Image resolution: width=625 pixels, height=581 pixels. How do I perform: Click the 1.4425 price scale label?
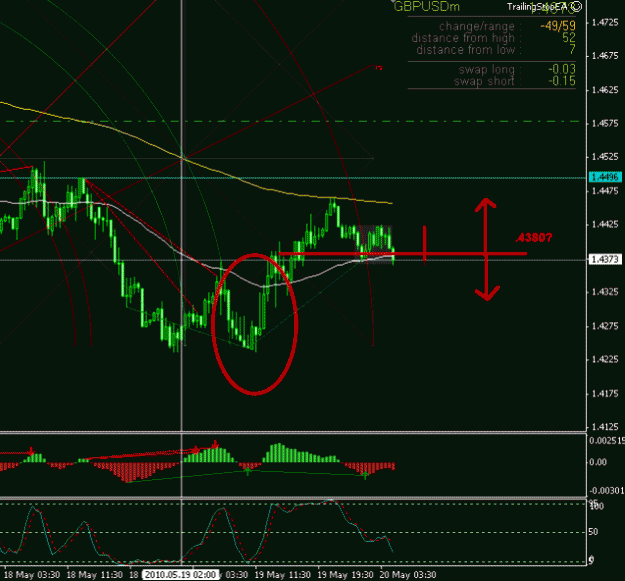coord(605,224)
